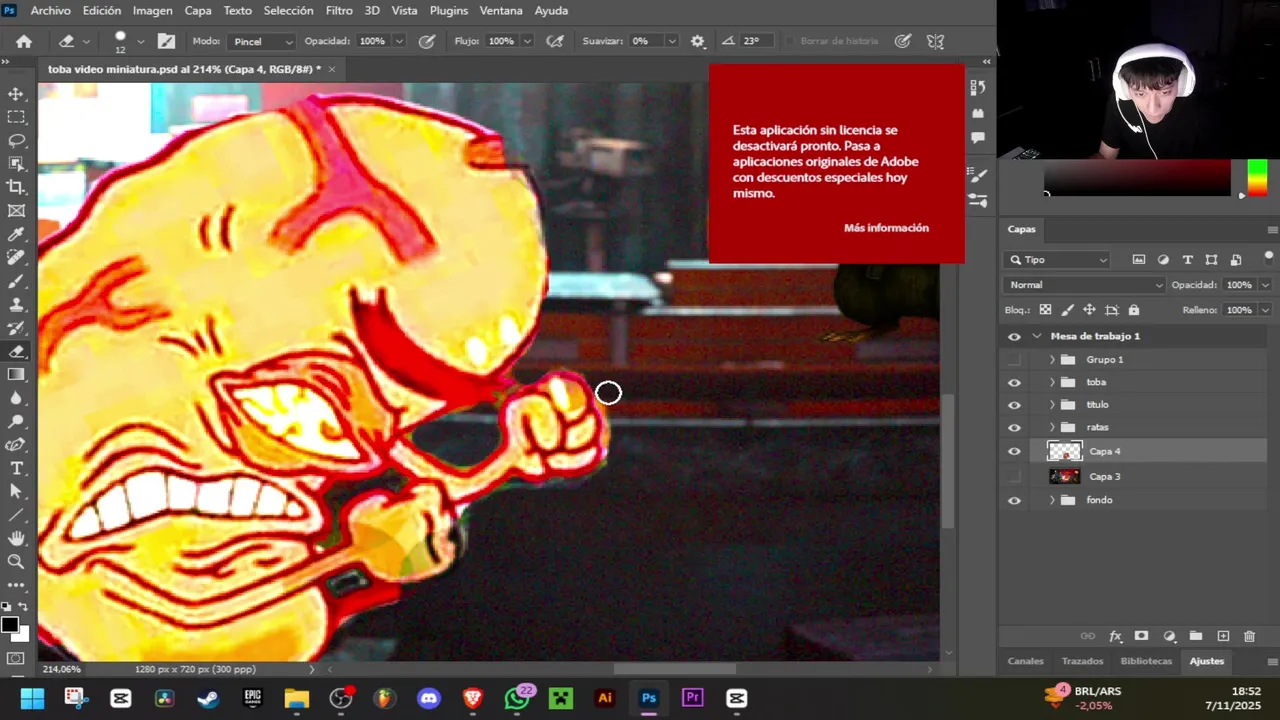The image size is (1280, 720).
Task: Create a new group folder icon
Action: [x=1195, y=636]
